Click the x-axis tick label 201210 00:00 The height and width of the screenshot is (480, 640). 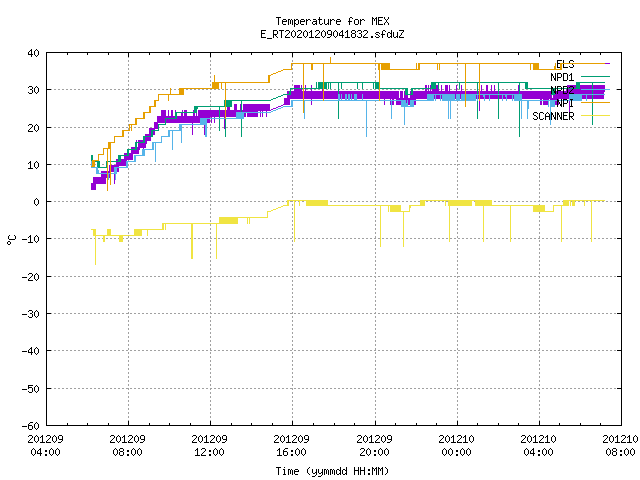456,445
